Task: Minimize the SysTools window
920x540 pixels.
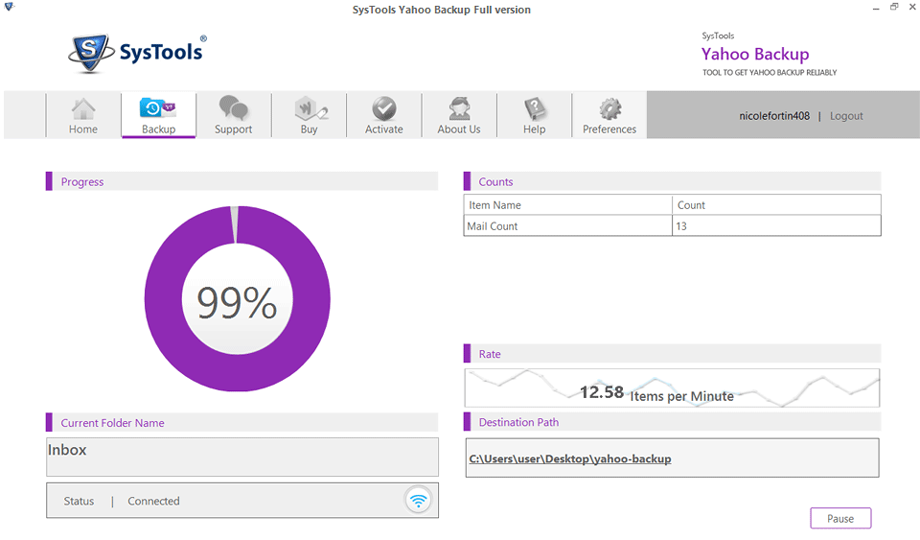Action: (x=875, y=8)
